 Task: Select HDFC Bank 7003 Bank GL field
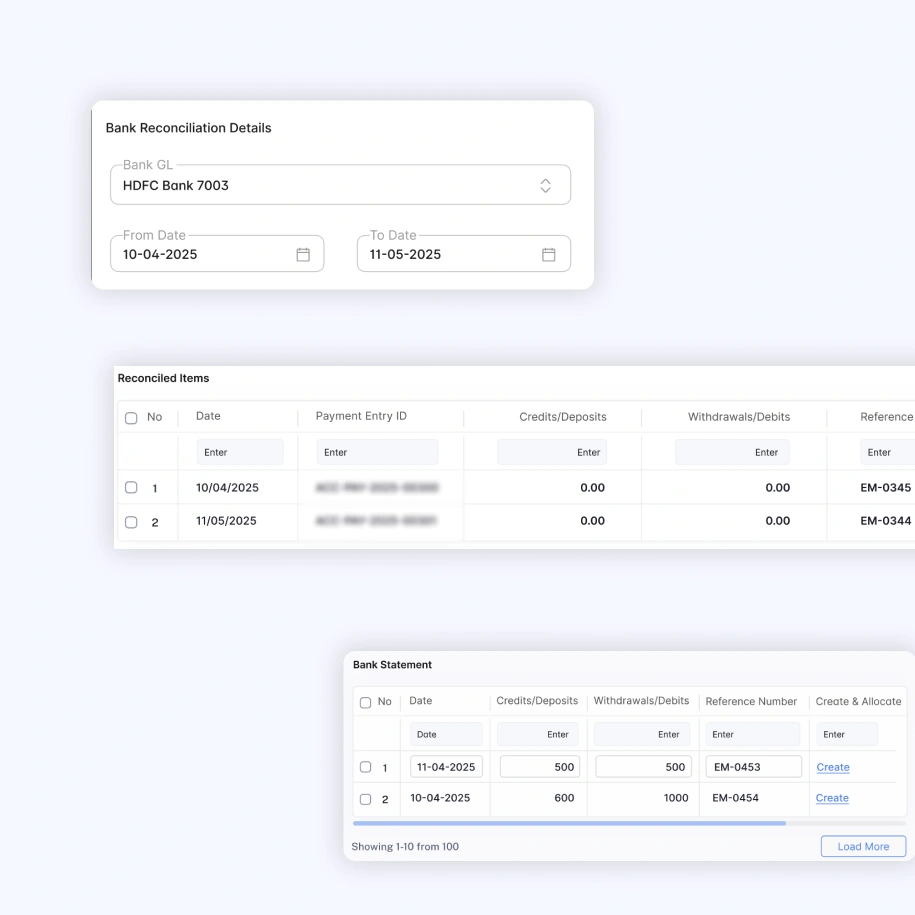pos(320,186)
